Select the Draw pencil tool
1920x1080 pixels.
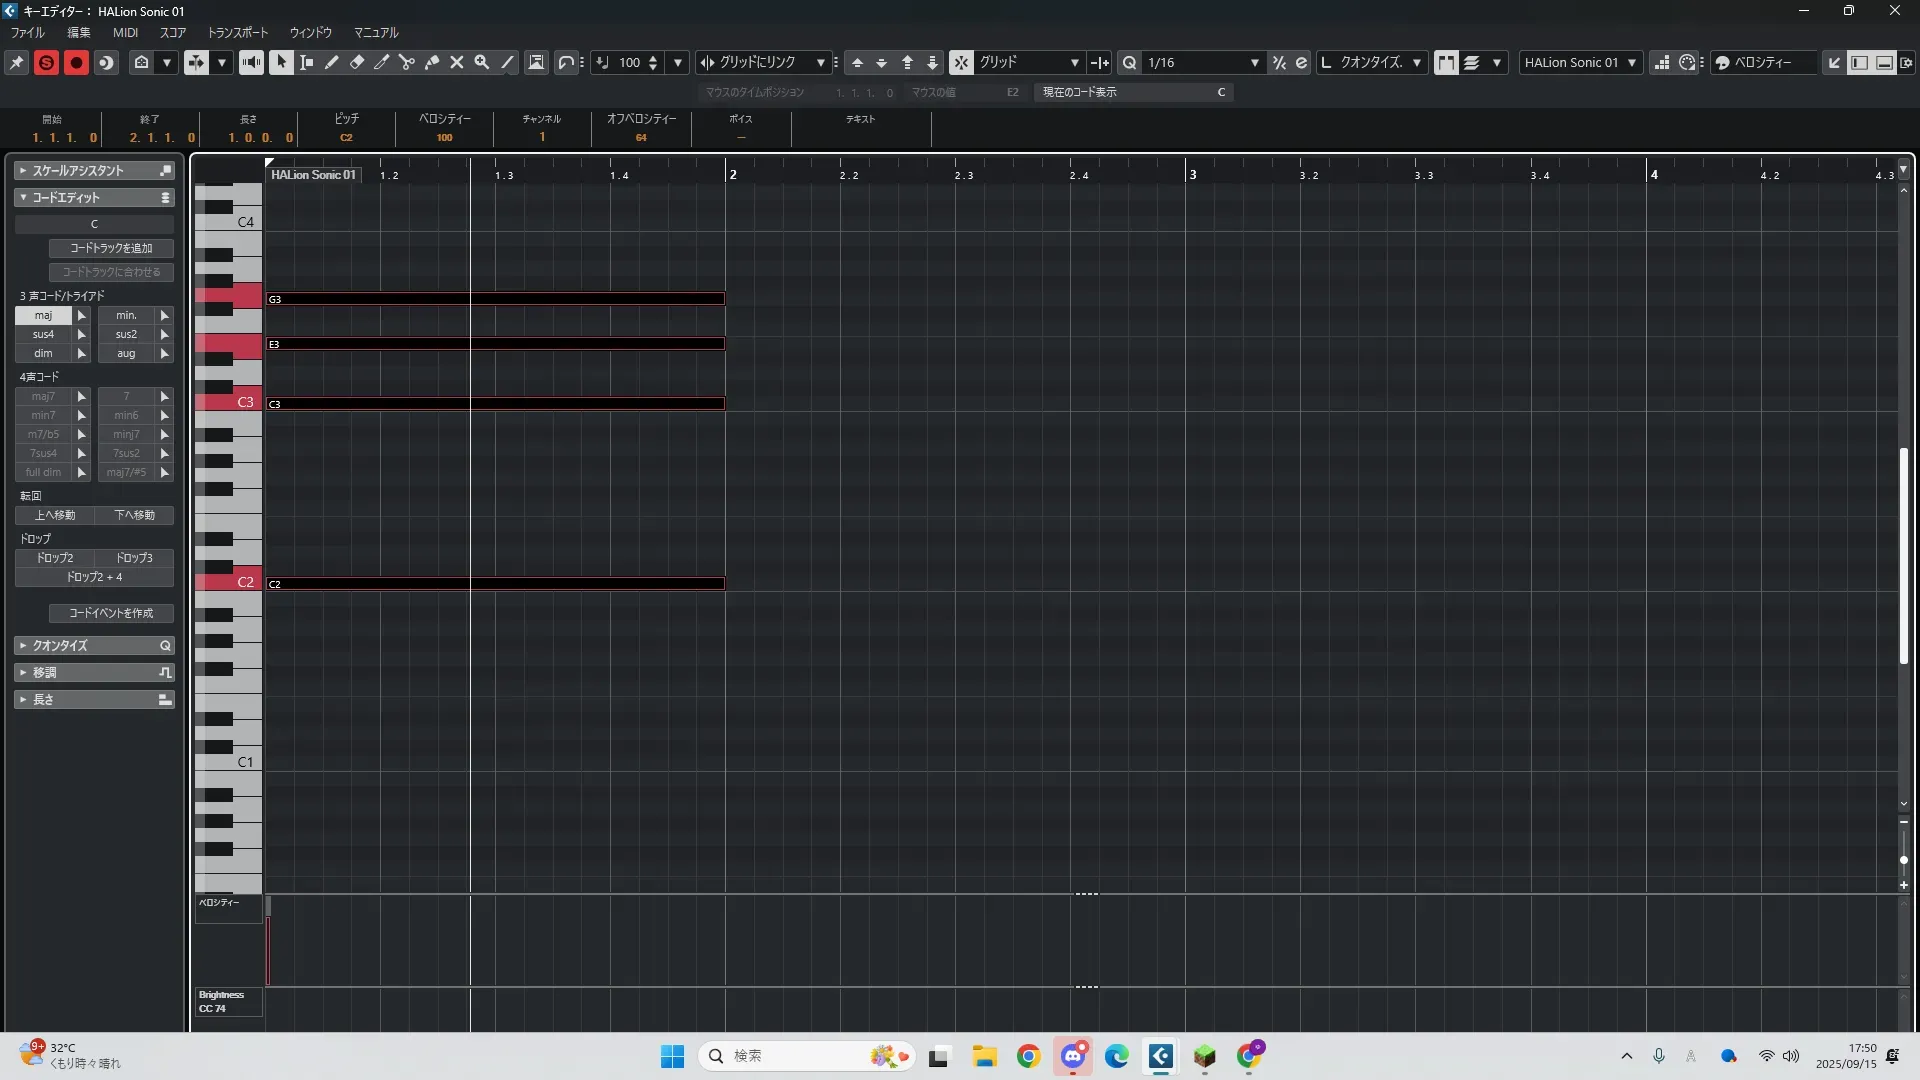click(332, 62)
